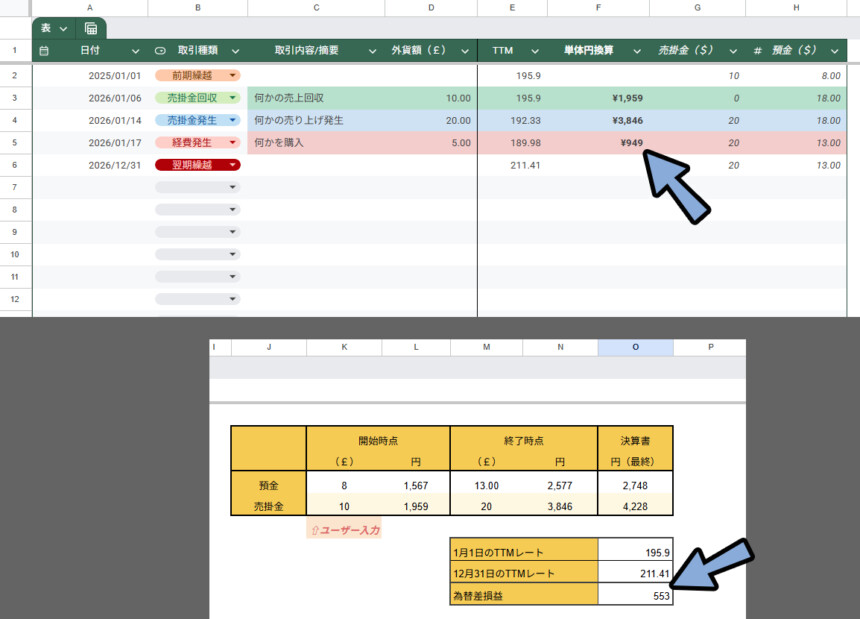Open the empty dropdown chip in row 7
Viewport: 860px width, 619px height.
click(197, 188)
